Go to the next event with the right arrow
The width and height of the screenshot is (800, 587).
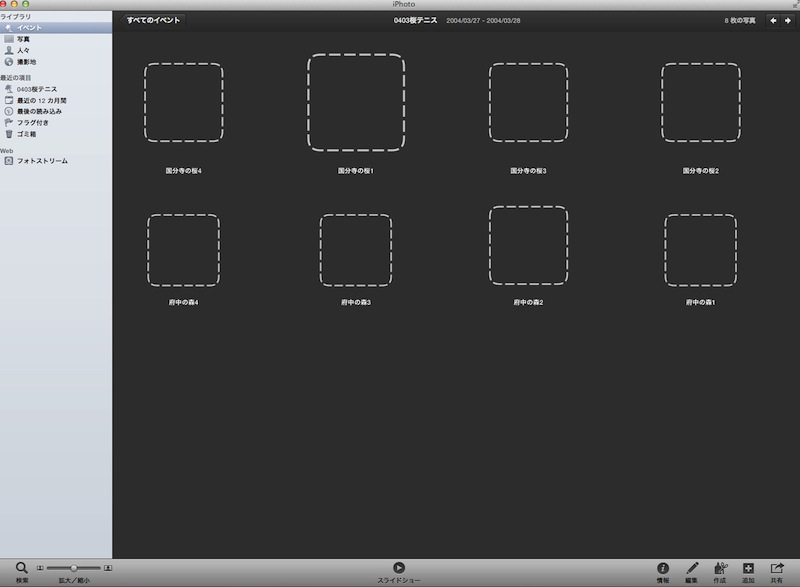(788, 20)
